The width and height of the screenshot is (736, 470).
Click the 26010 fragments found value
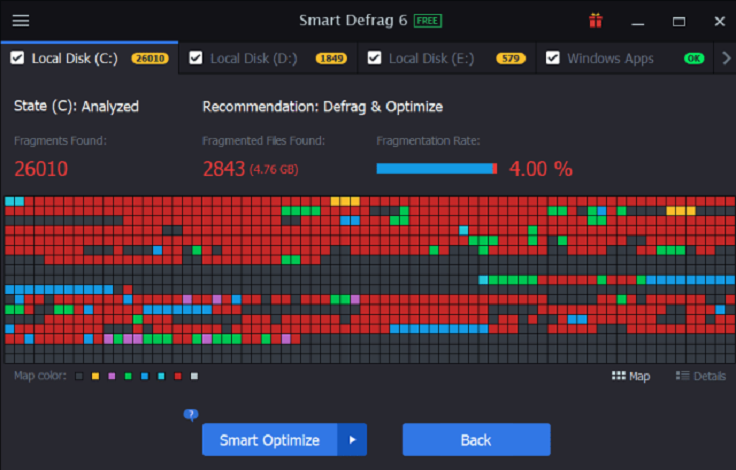coord(41,169)
